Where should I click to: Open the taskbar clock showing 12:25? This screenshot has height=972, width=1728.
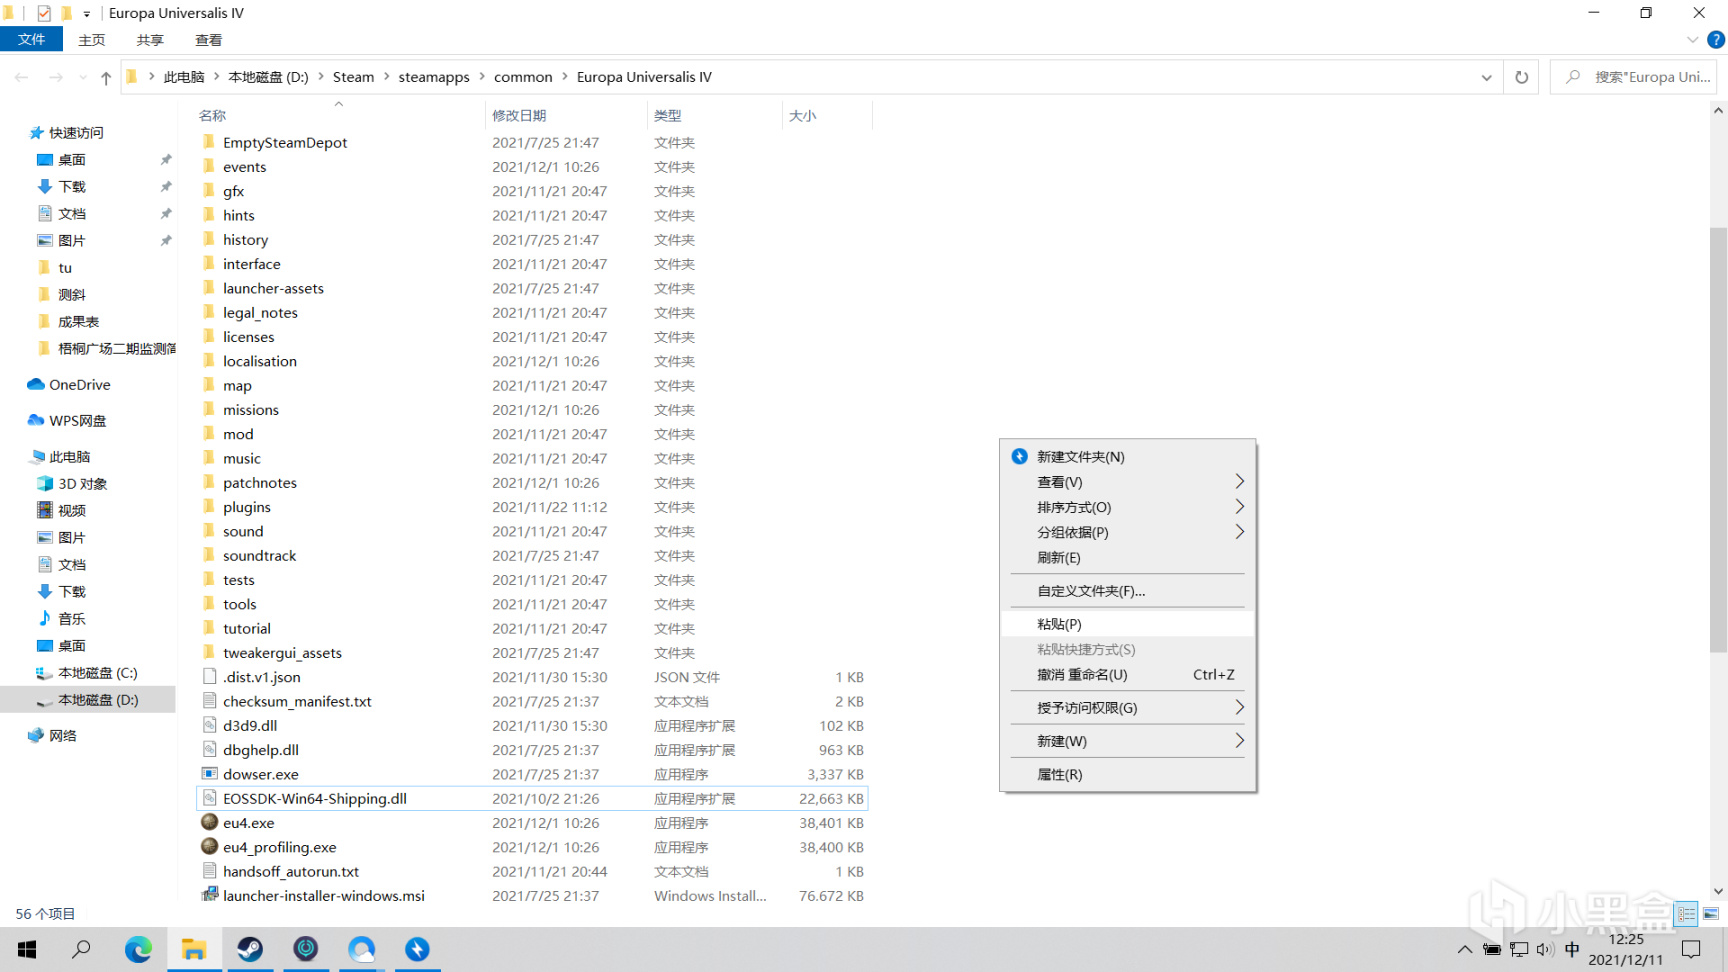[x=1626, y=949]
